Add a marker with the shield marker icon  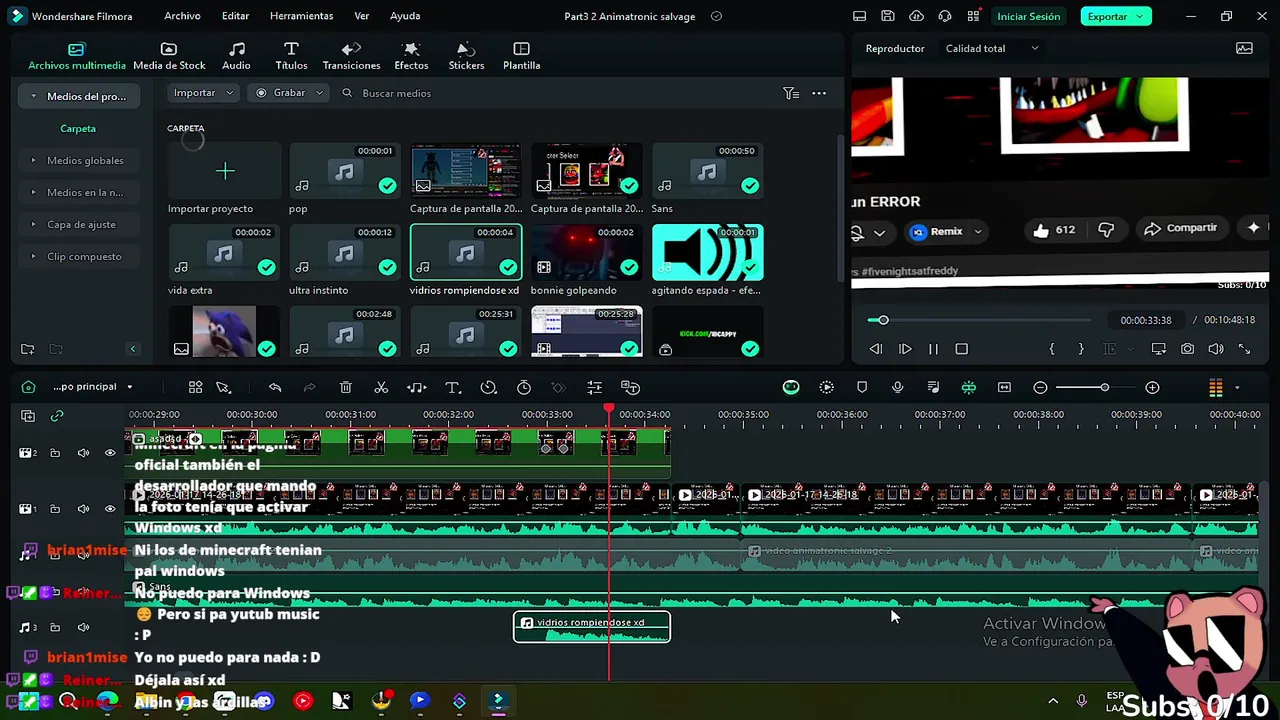[x=862, y=387]
